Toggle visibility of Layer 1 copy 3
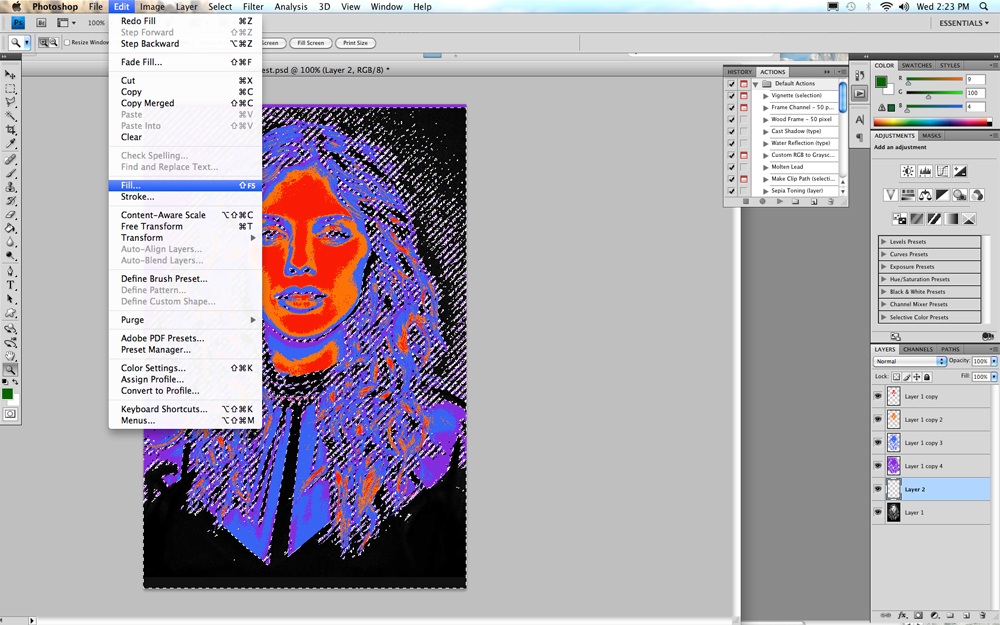This screenshot has width=1000, height=625. [x=878, y=443]
